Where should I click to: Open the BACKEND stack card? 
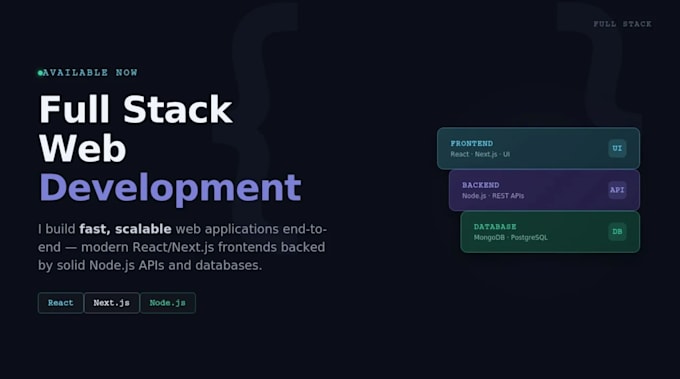tap(544, 190)
